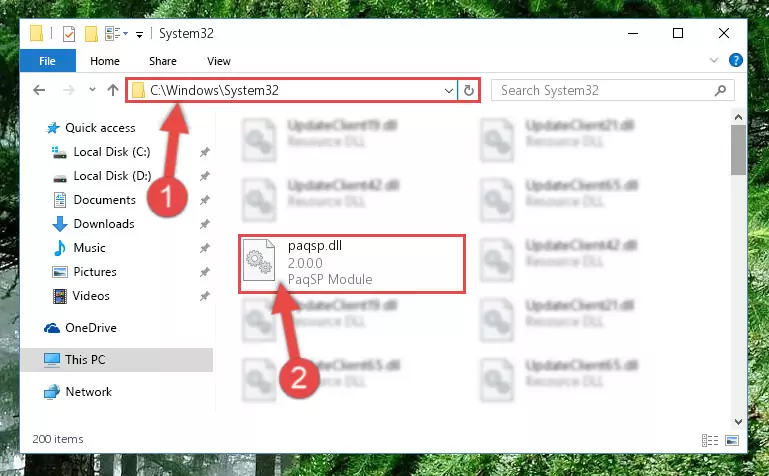Open the File menu
The height and width of the screenshot is (476, 769).
pos(48,61)
